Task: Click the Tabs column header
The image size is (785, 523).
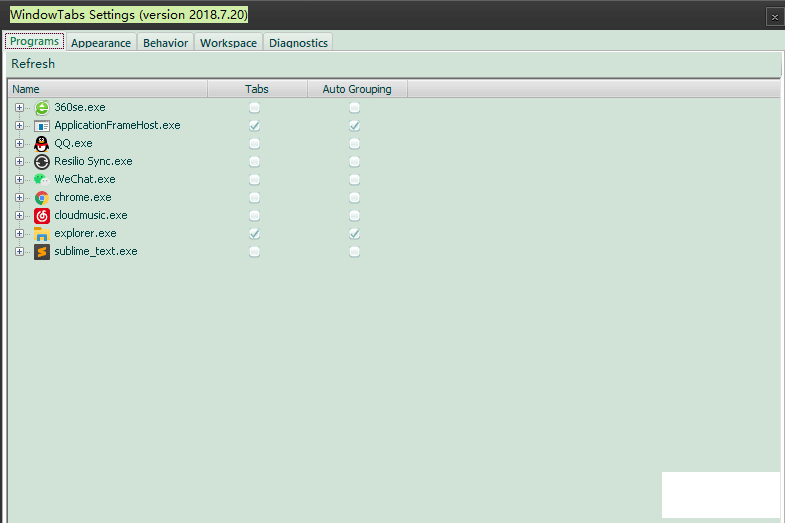Action: [x=257, y=89]
